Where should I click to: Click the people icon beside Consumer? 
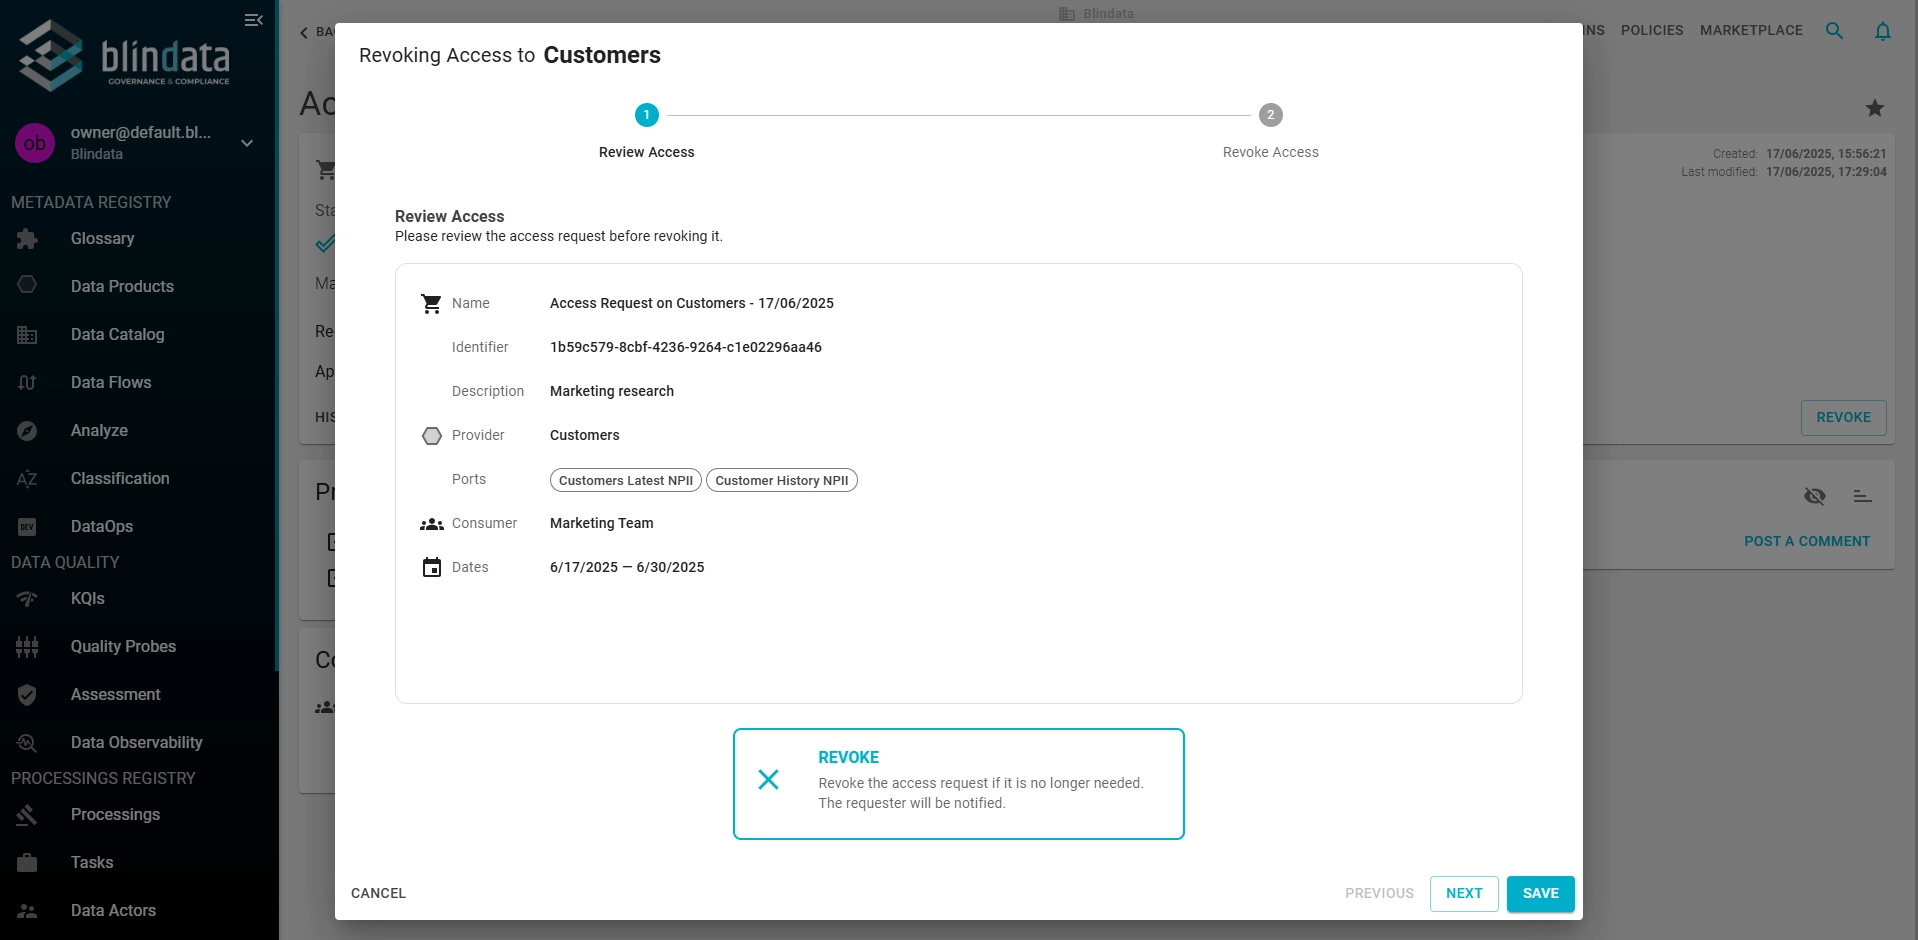(x=431, y=524)
